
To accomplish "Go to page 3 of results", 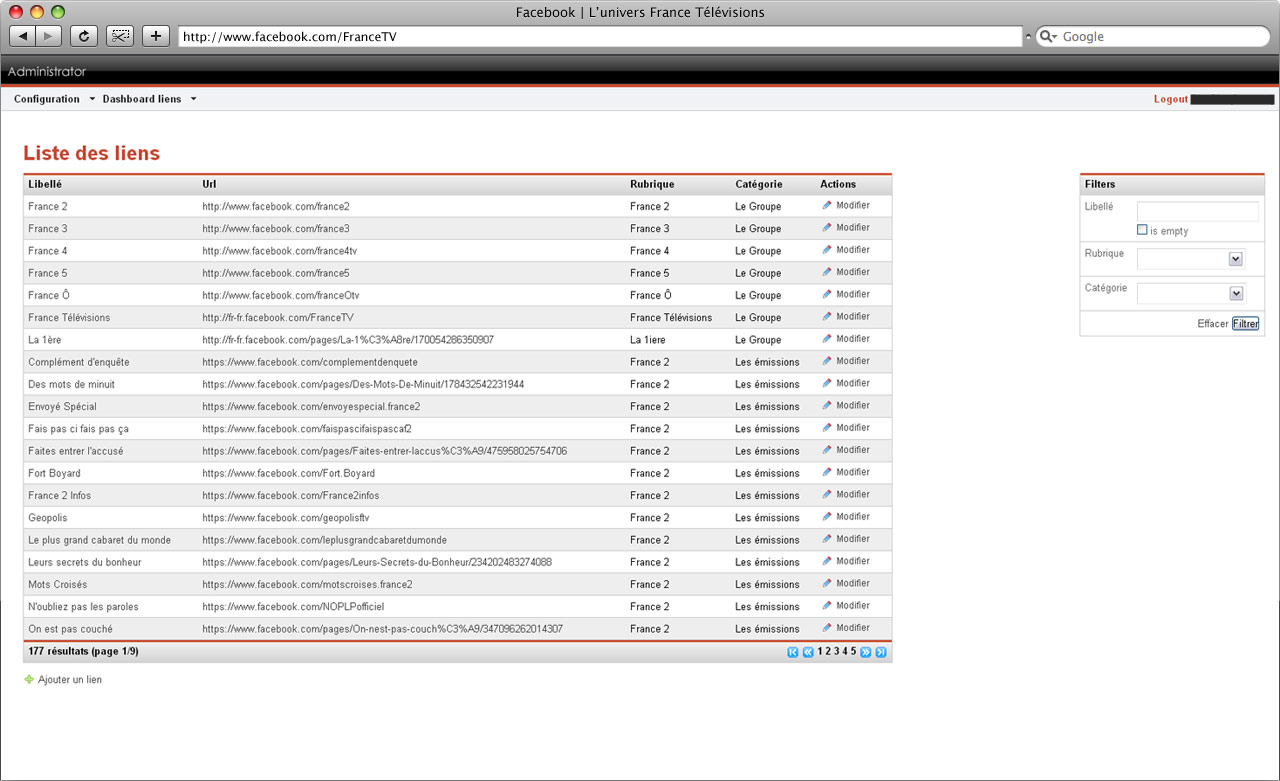I will click(837, 651).
